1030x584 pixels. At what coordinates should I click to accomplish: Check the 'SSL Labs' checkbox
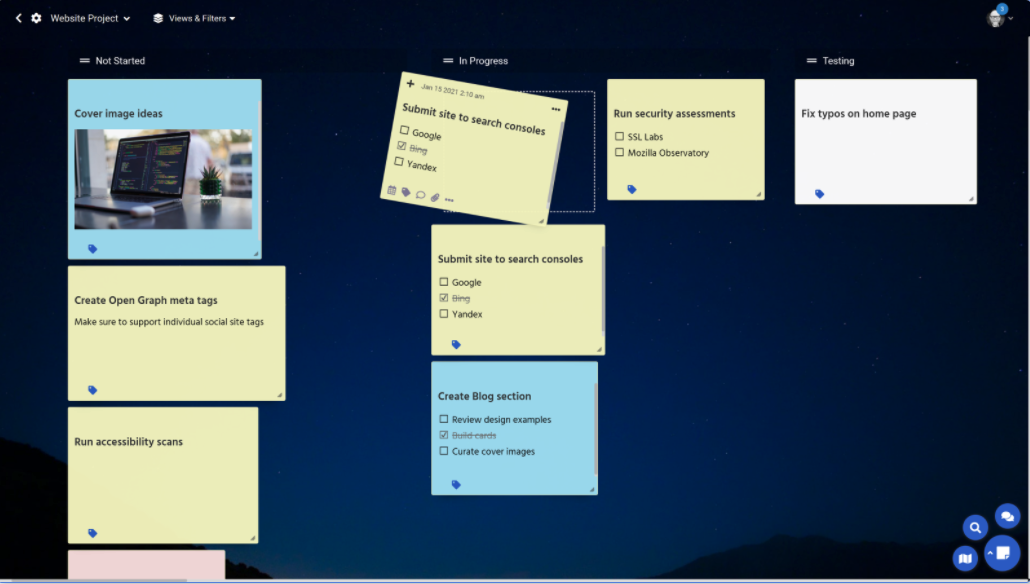pyautogui.click(x=618, y=136)
